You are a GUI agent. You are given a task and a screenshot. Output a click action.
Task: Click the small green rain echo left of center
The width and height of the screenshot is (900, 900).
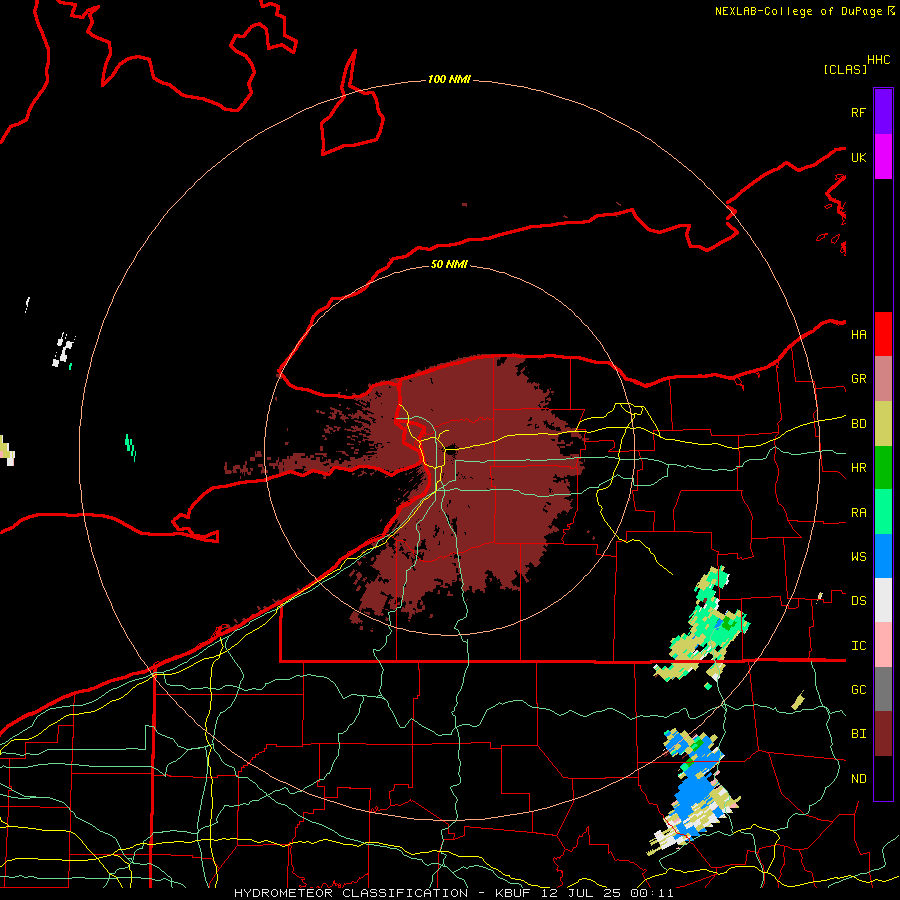[x=130, y=447]
